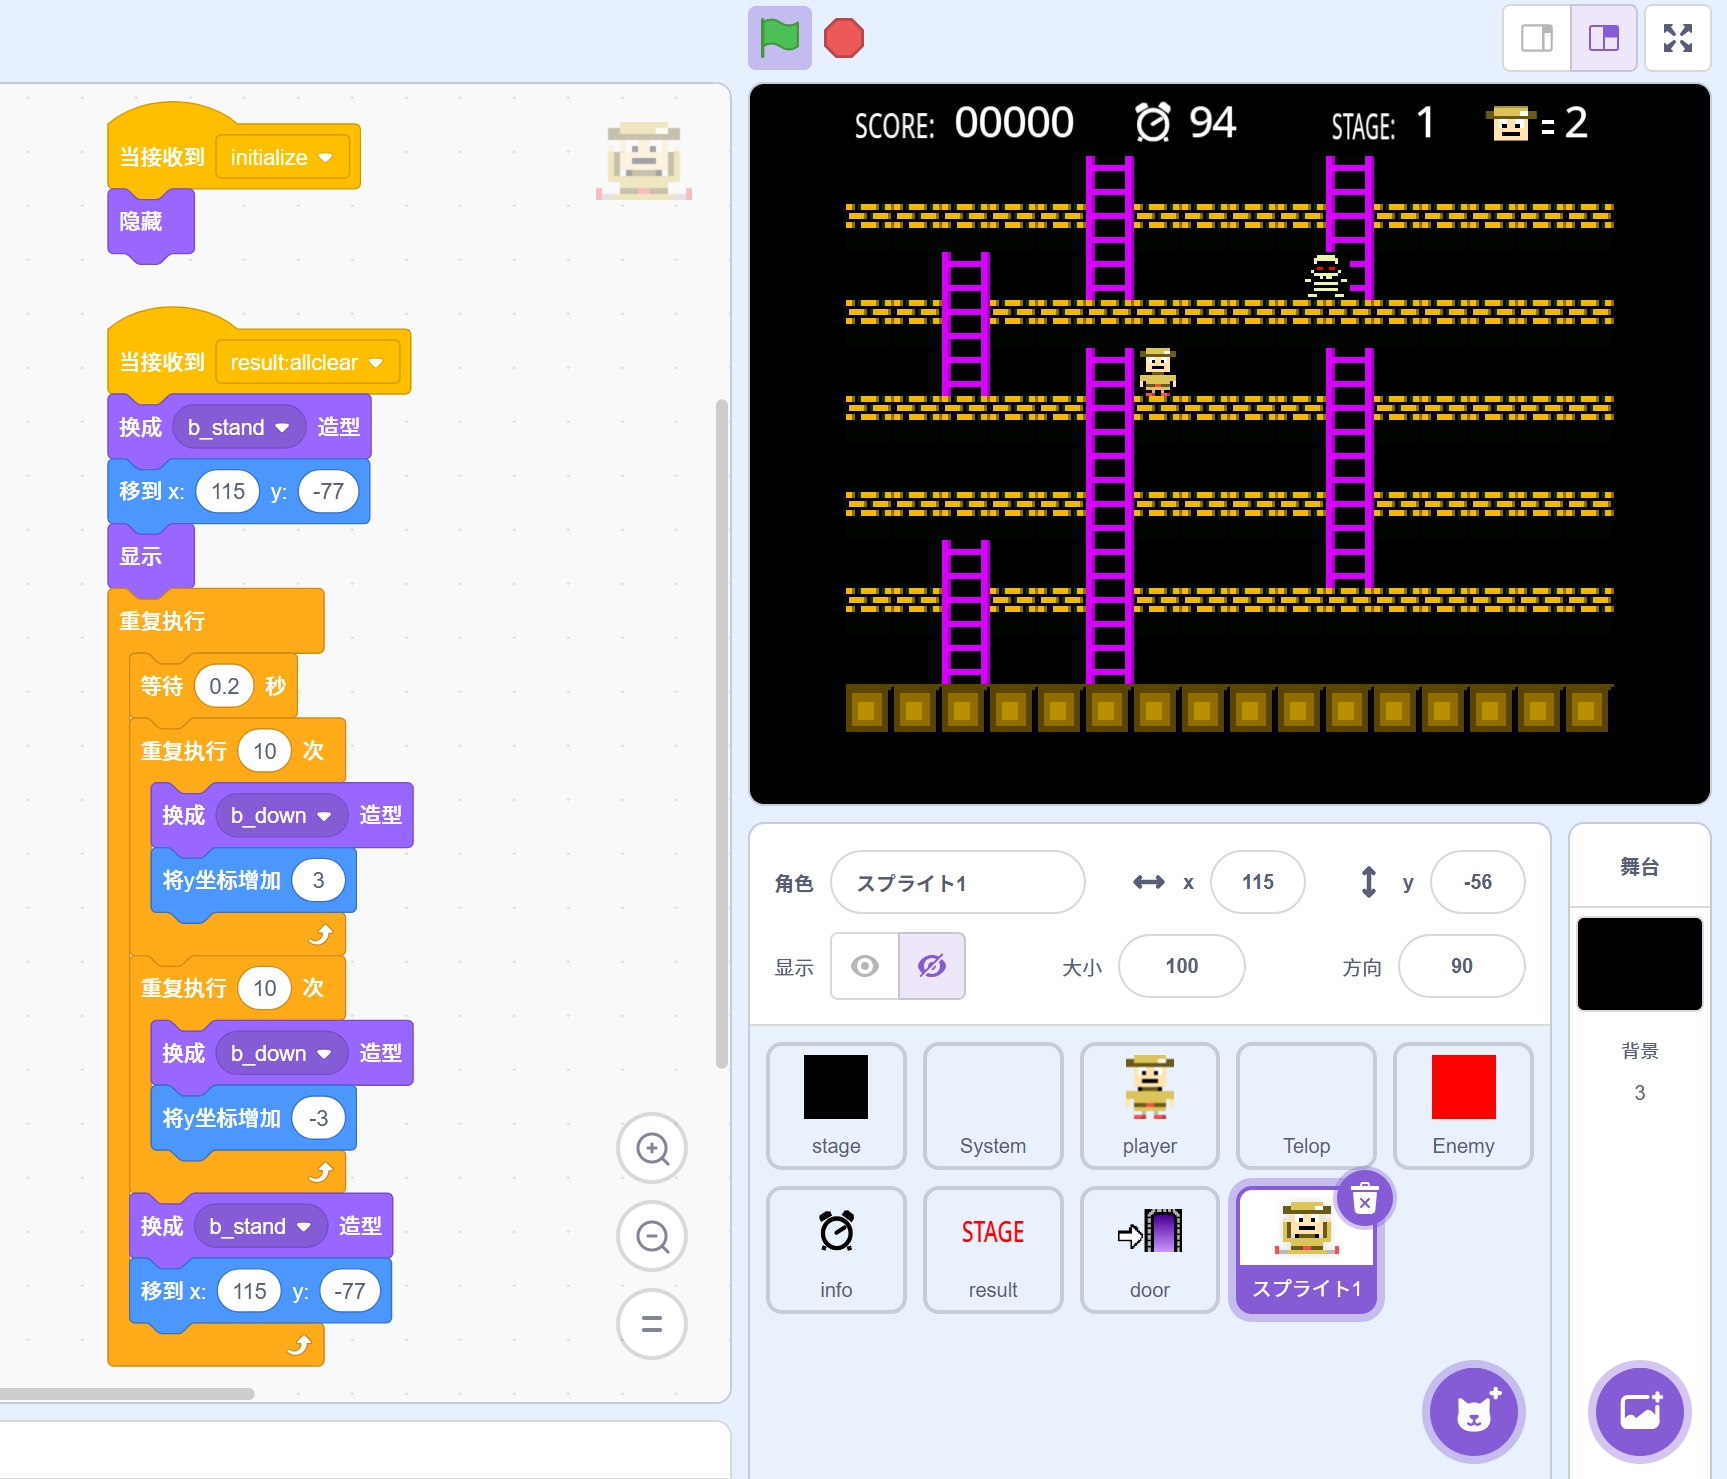
Task: Switch to large stage layout toggle
Action: pyautogui.click(x=1603, y=39)
